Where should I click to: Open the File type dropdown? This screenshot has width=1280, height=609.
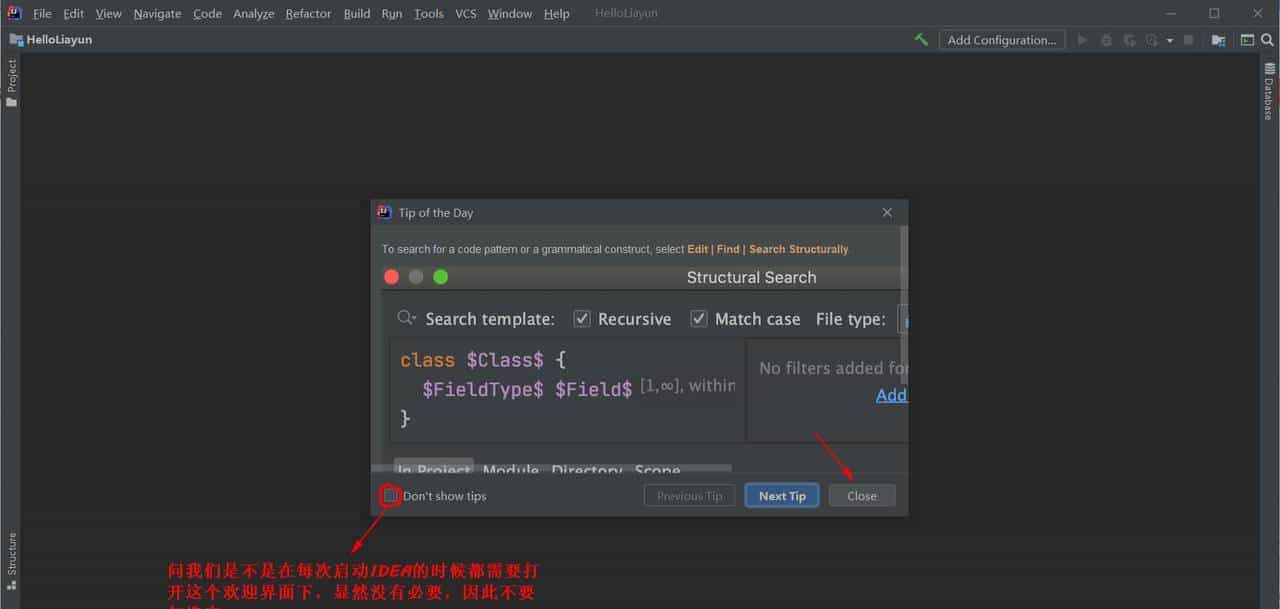pyautogui.click(x=904, y=318)
